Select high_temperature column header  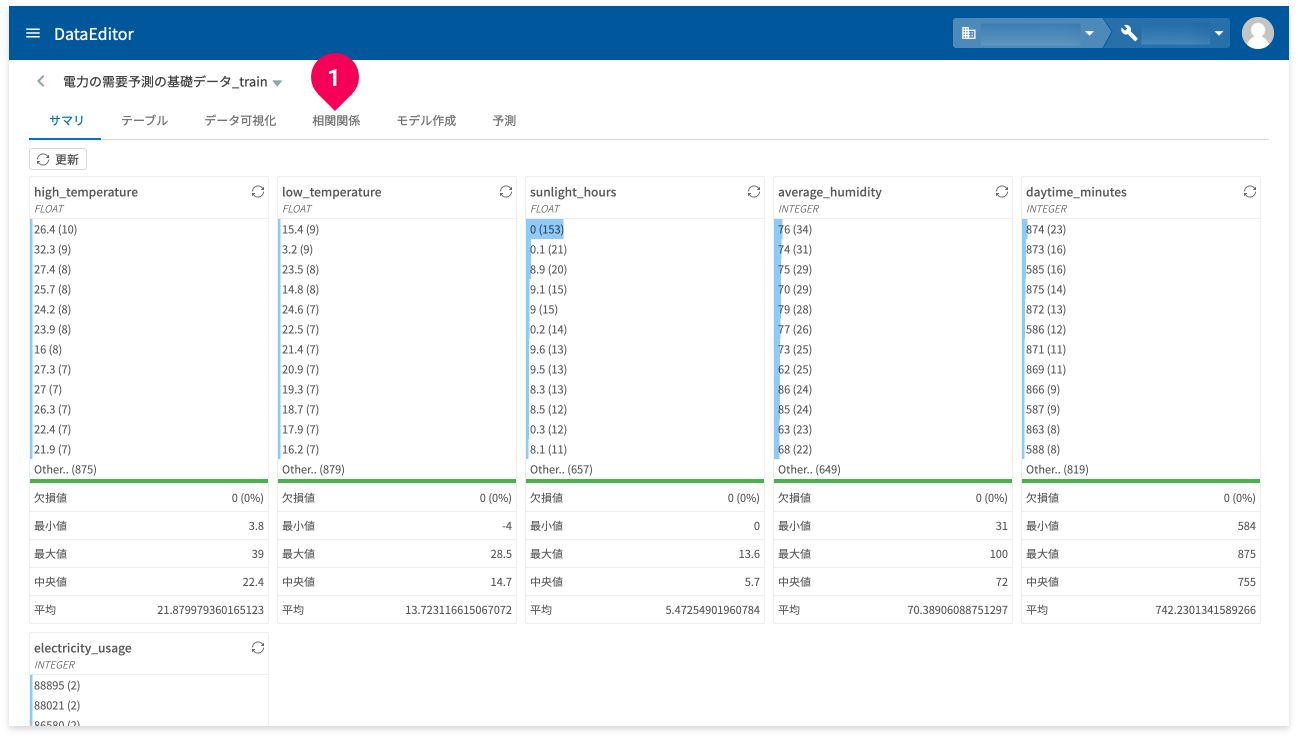point(86,192)
